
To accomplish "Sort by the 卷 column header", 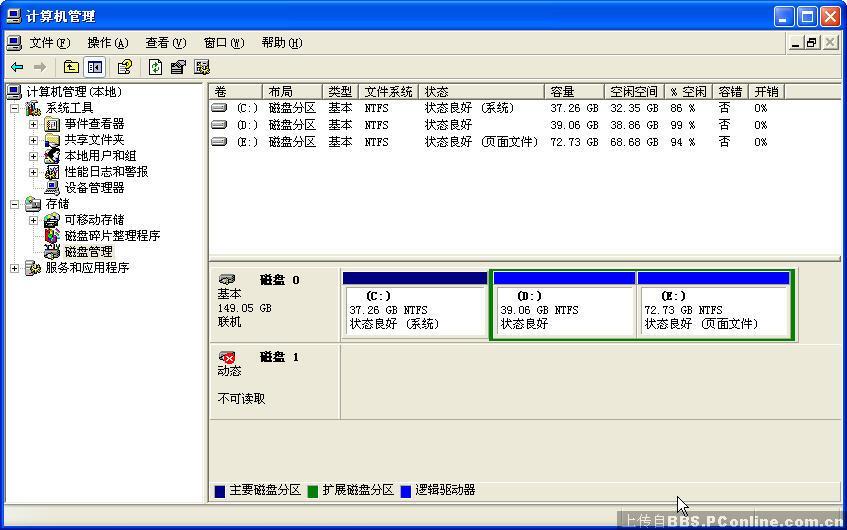I will (x=236, y=92).
